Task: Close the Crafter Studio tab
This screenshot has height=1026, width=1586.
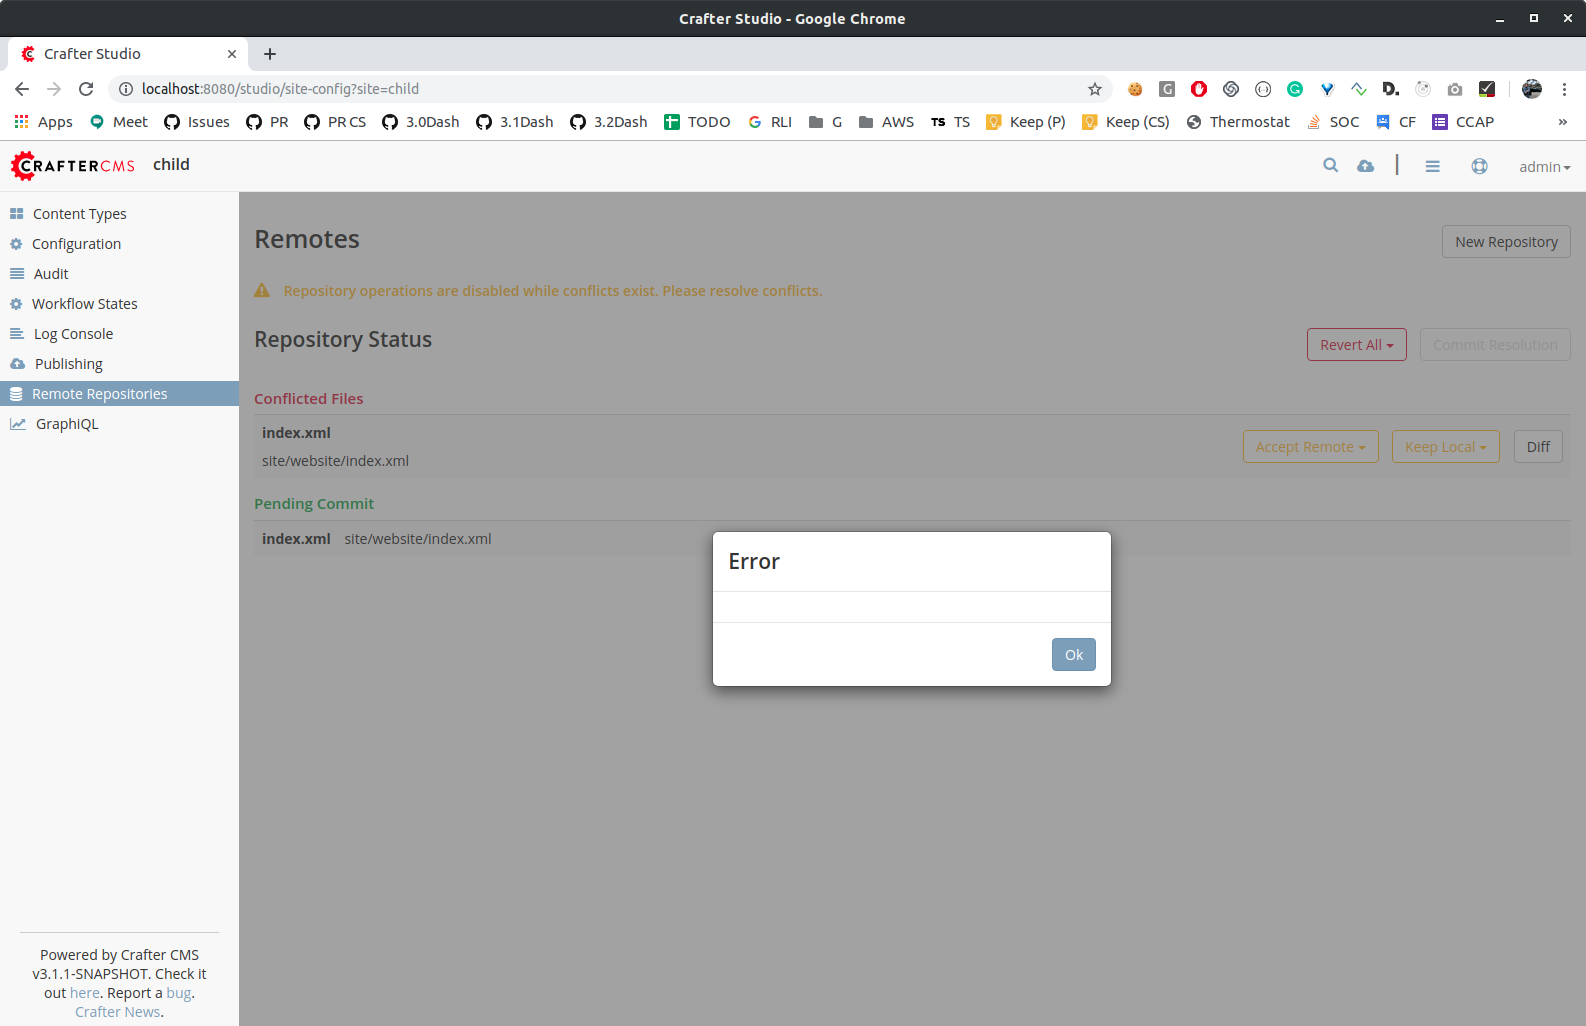Action: point(231,54)
